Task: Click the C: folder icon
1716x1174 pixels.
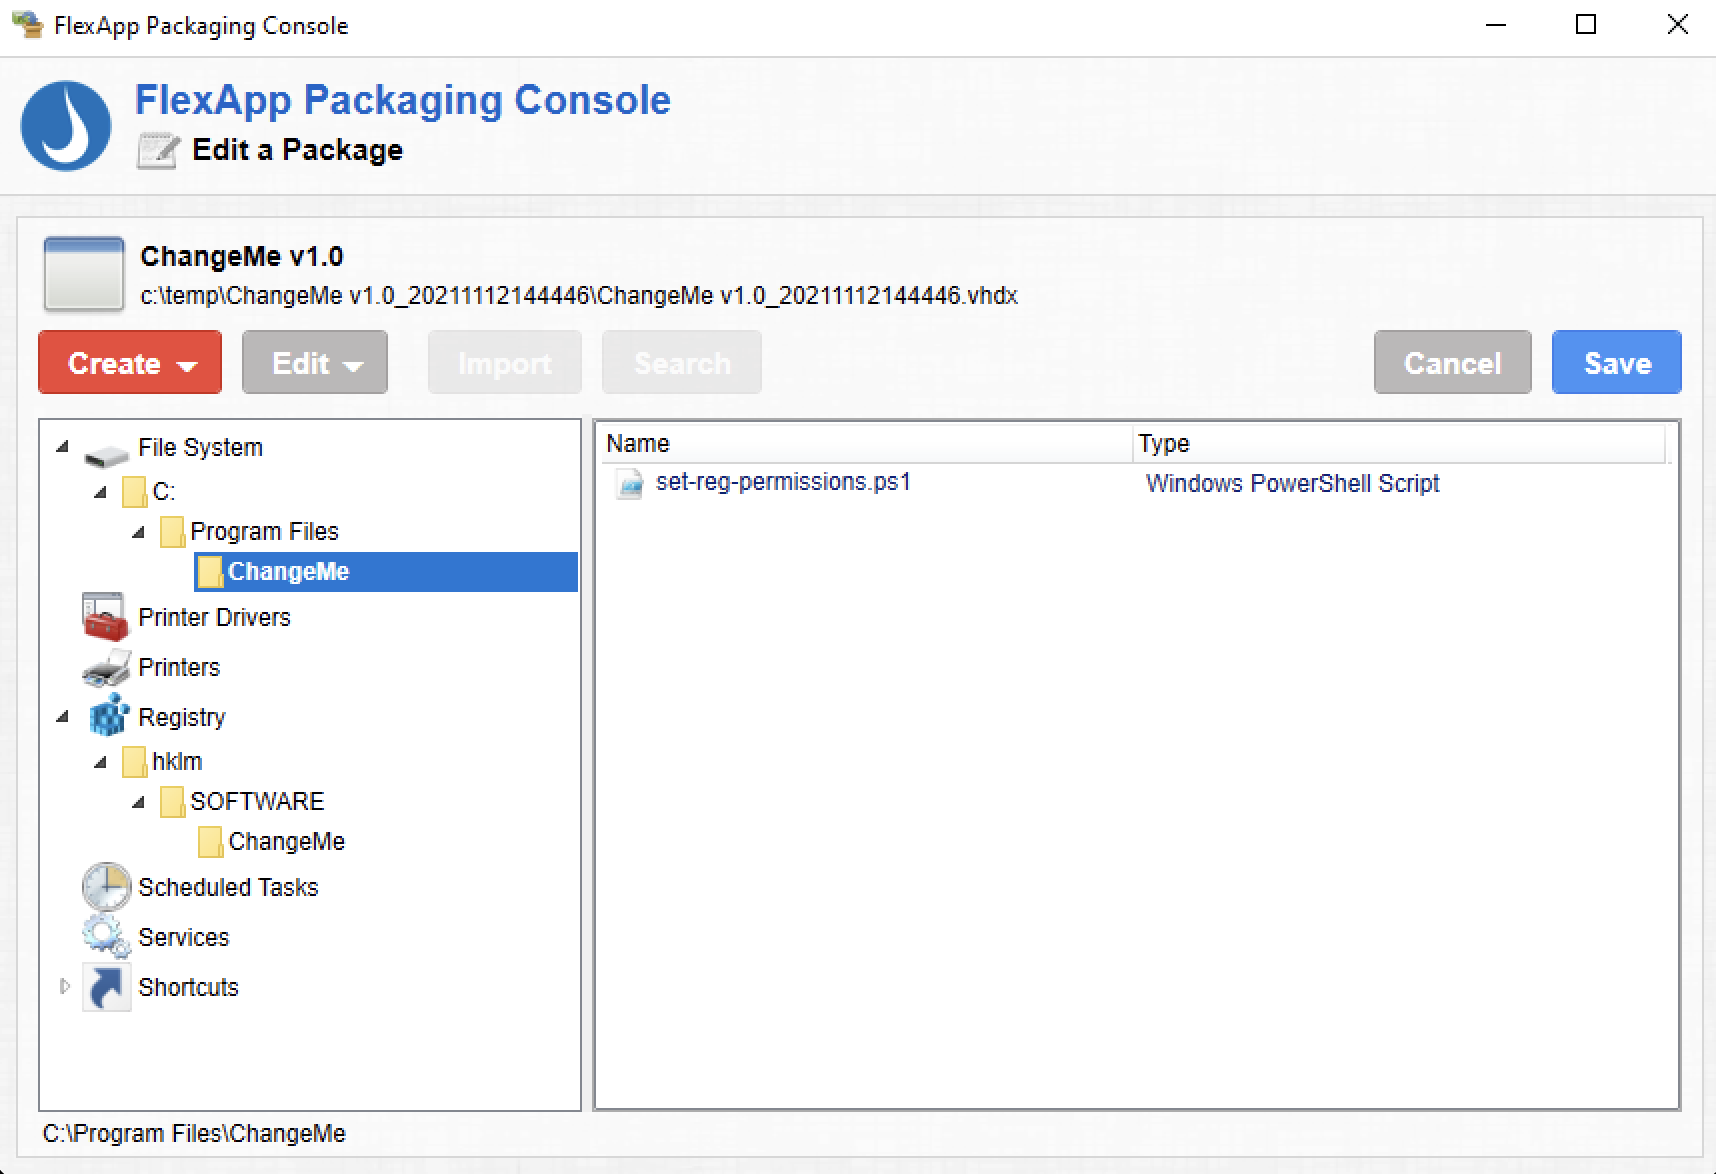Action: [x=134, y=492]
